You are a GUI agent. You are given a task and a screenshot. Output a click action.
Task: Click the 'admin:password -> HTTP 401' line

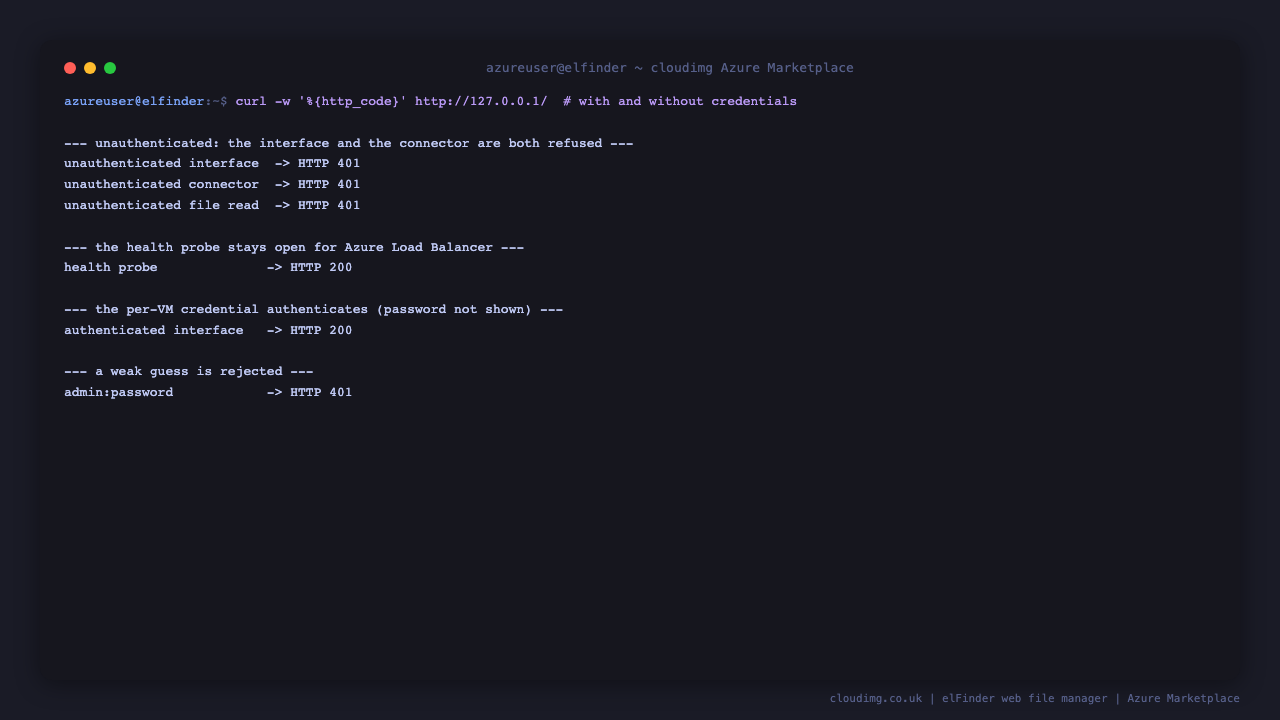click(208, 393)
